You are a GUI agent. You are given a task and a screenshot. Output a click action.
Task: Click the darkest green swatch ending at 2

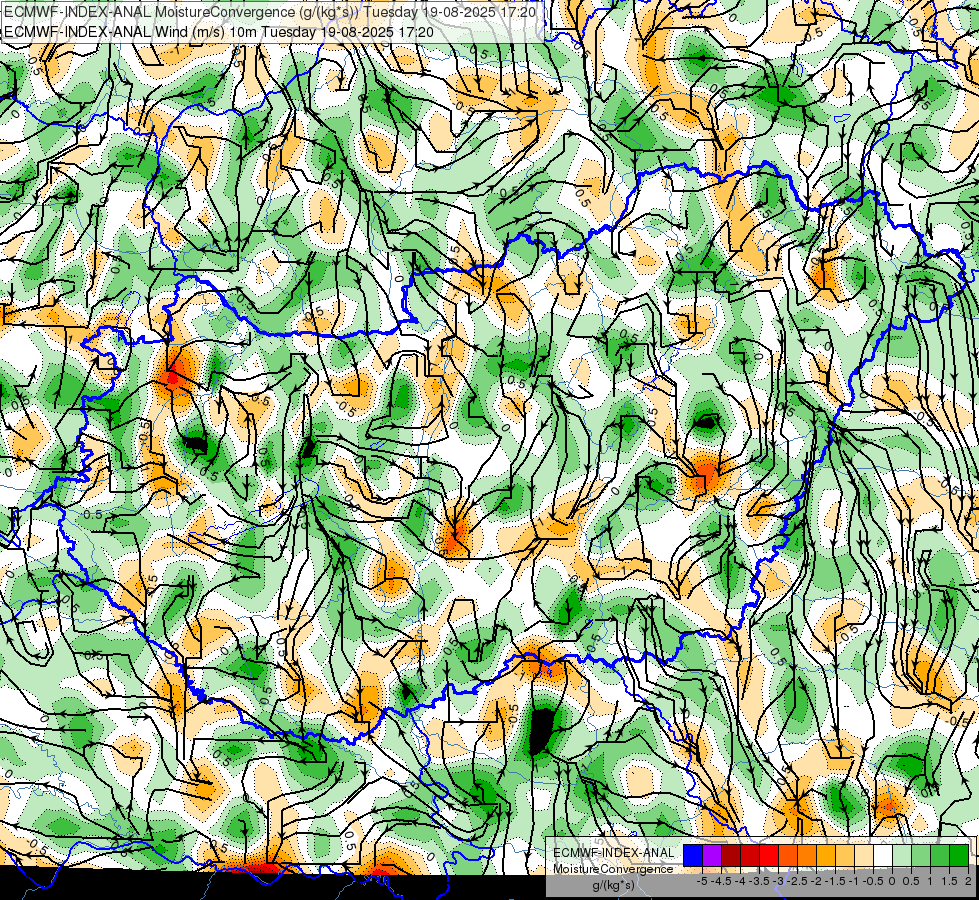pos(959,855)
